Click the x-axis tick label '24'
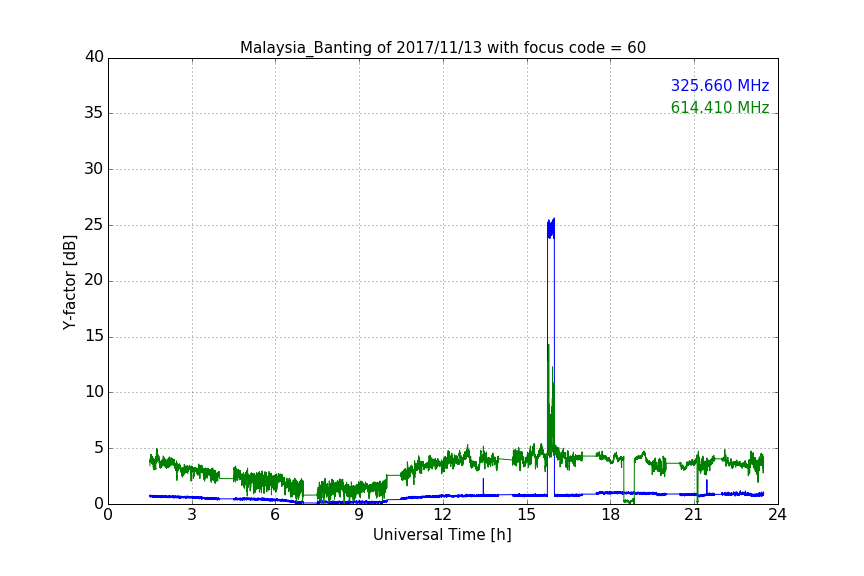This screenshot has height=576, width=864. tap(777, 515)
